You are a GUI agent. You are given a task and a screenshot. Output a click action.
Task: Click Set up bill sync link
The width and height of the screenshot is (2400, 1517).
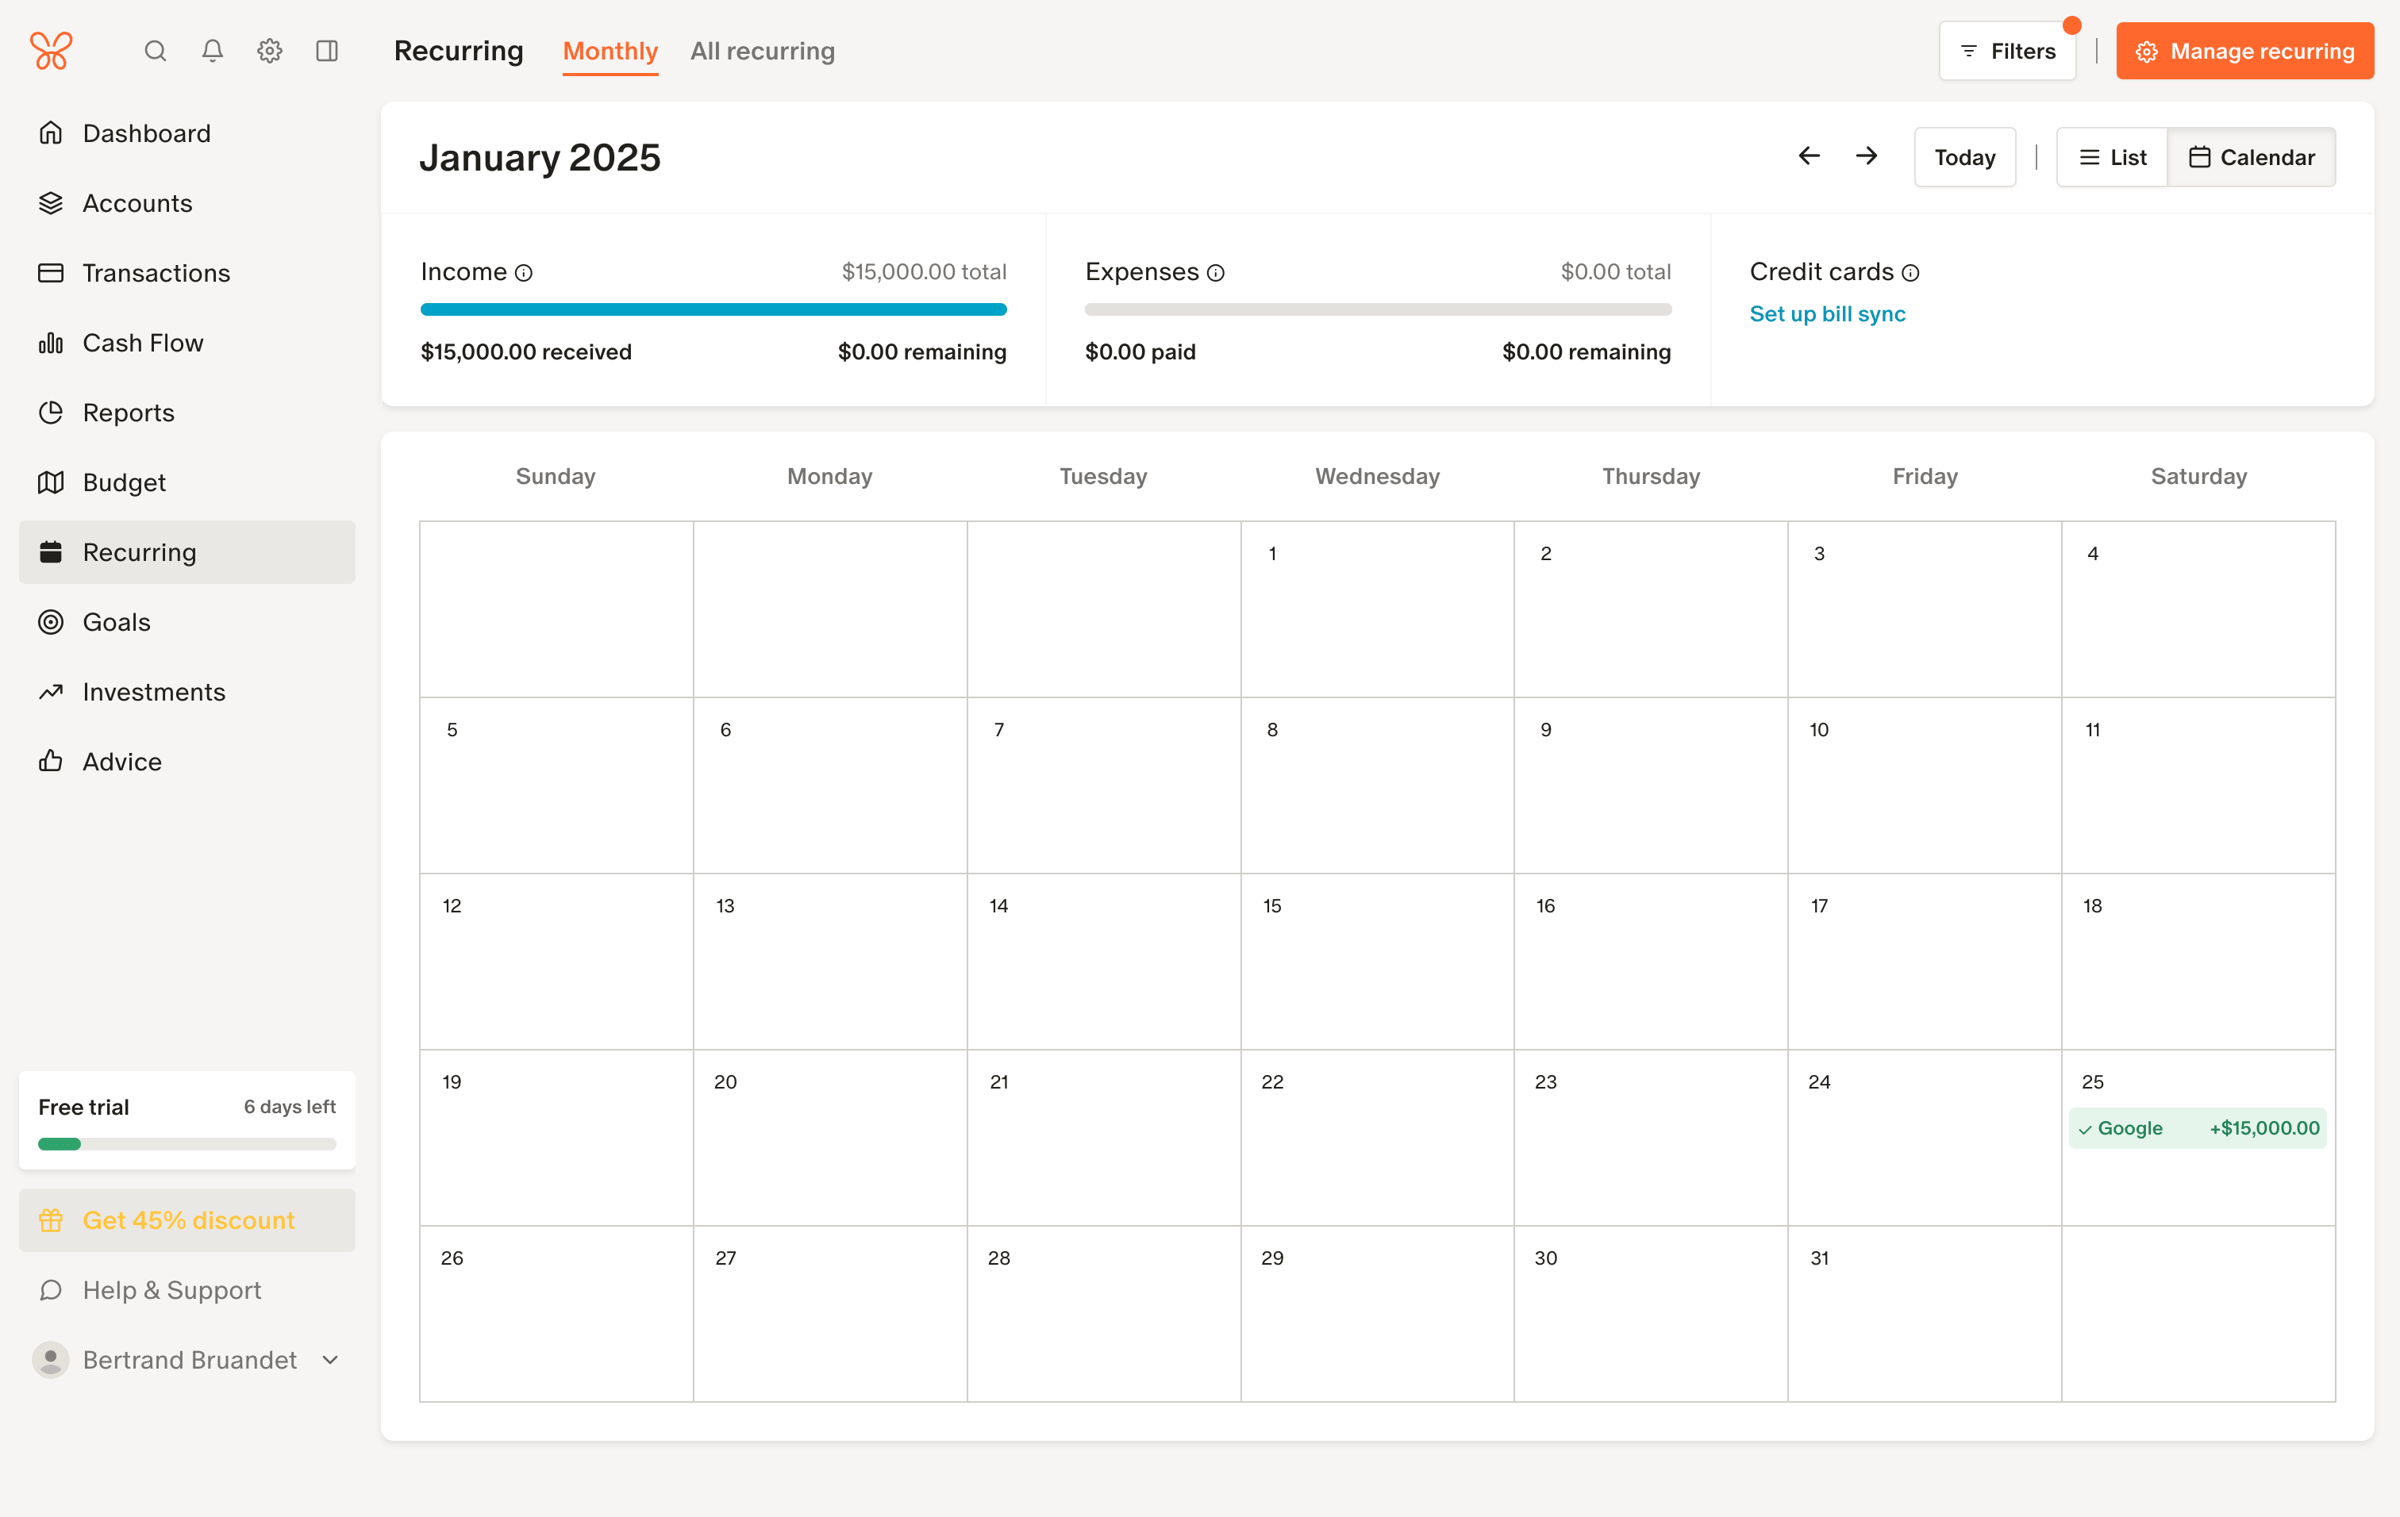1827,314
